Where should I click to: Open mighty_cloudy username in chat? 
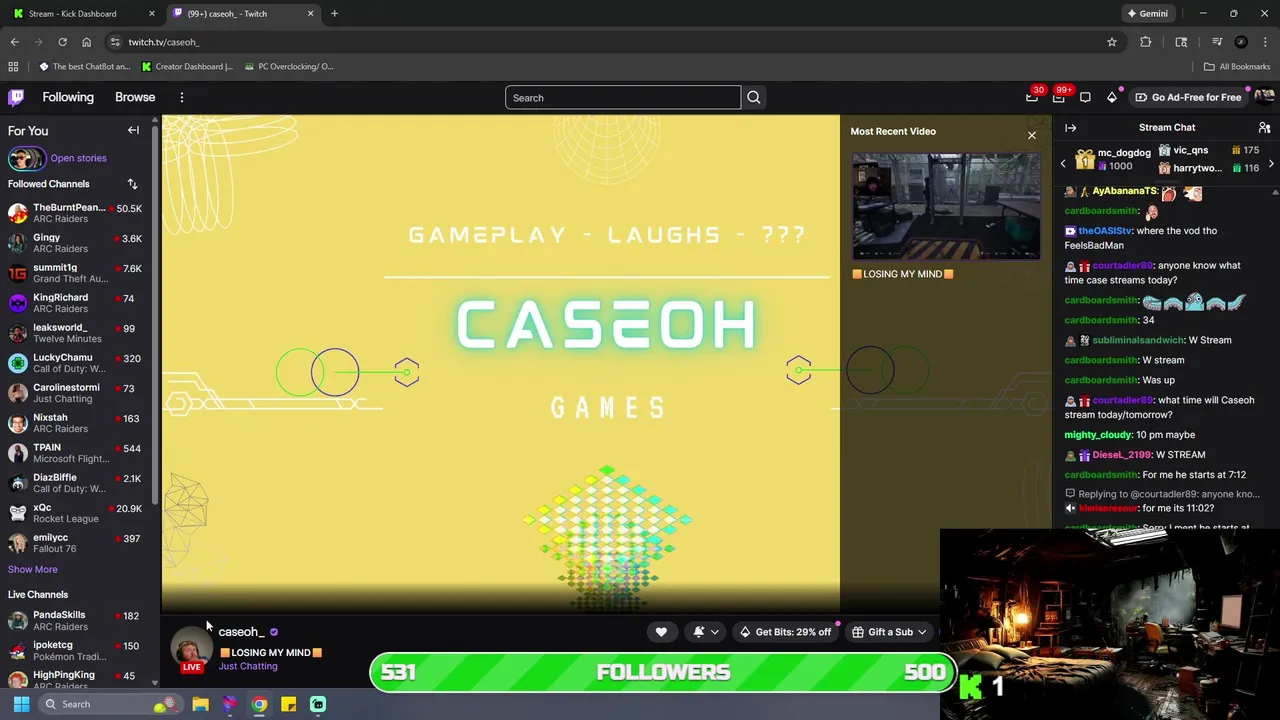(x=1098, y=435)
